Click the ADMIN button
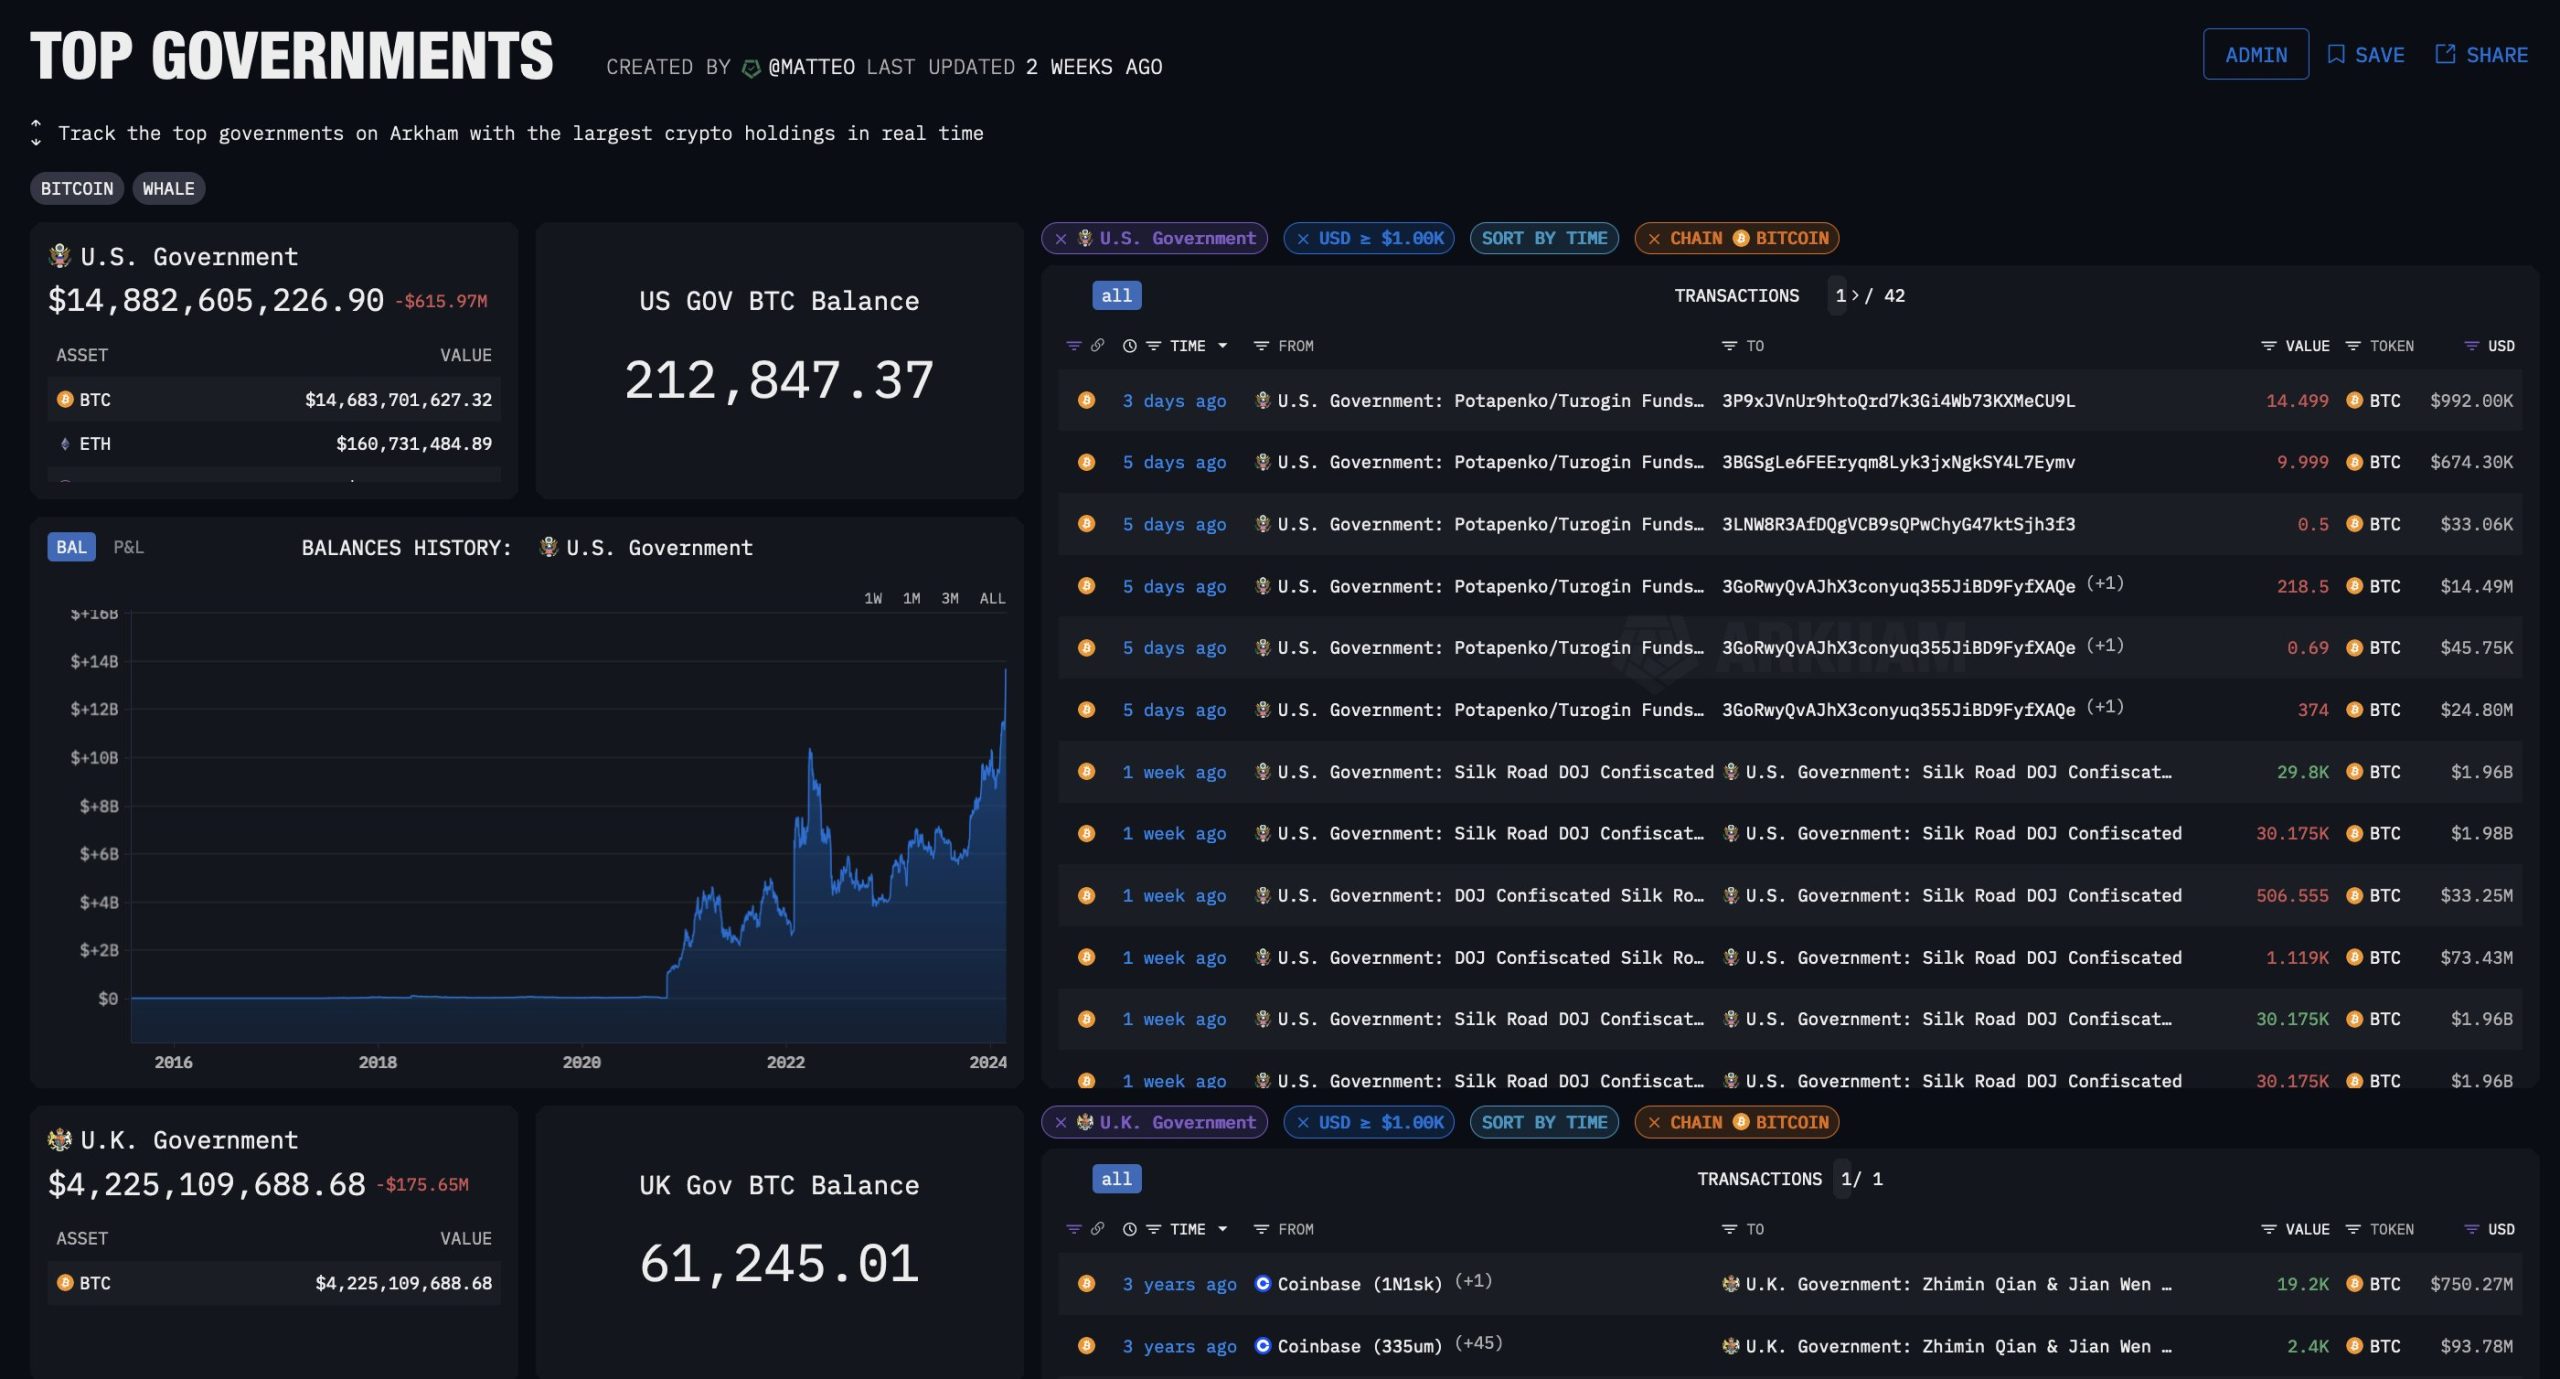This screenshot has width=2560, height=1379. (2255, 55)
